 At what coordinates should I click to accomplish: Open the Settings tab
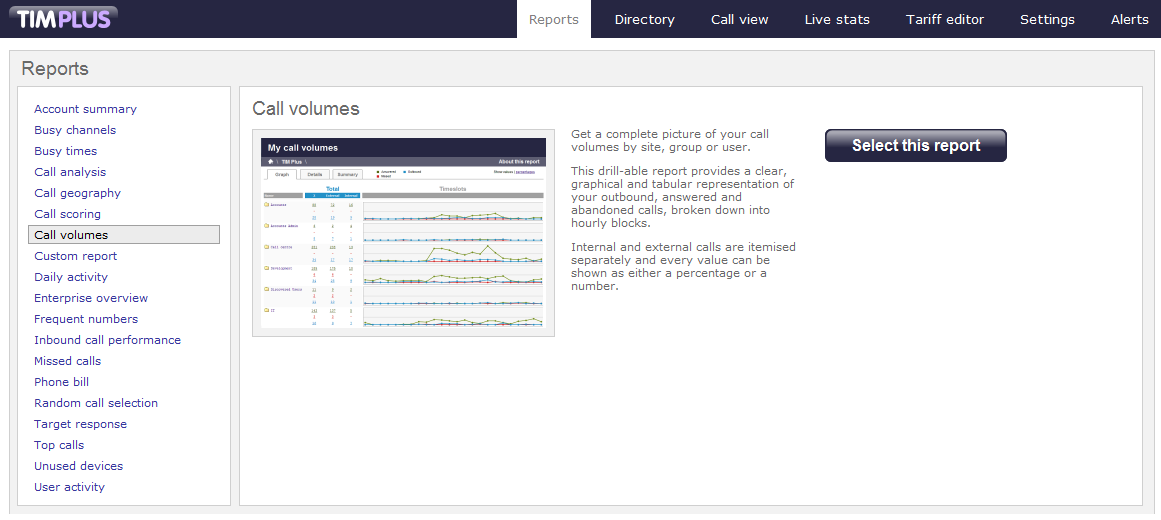(x=1047, y=19)
